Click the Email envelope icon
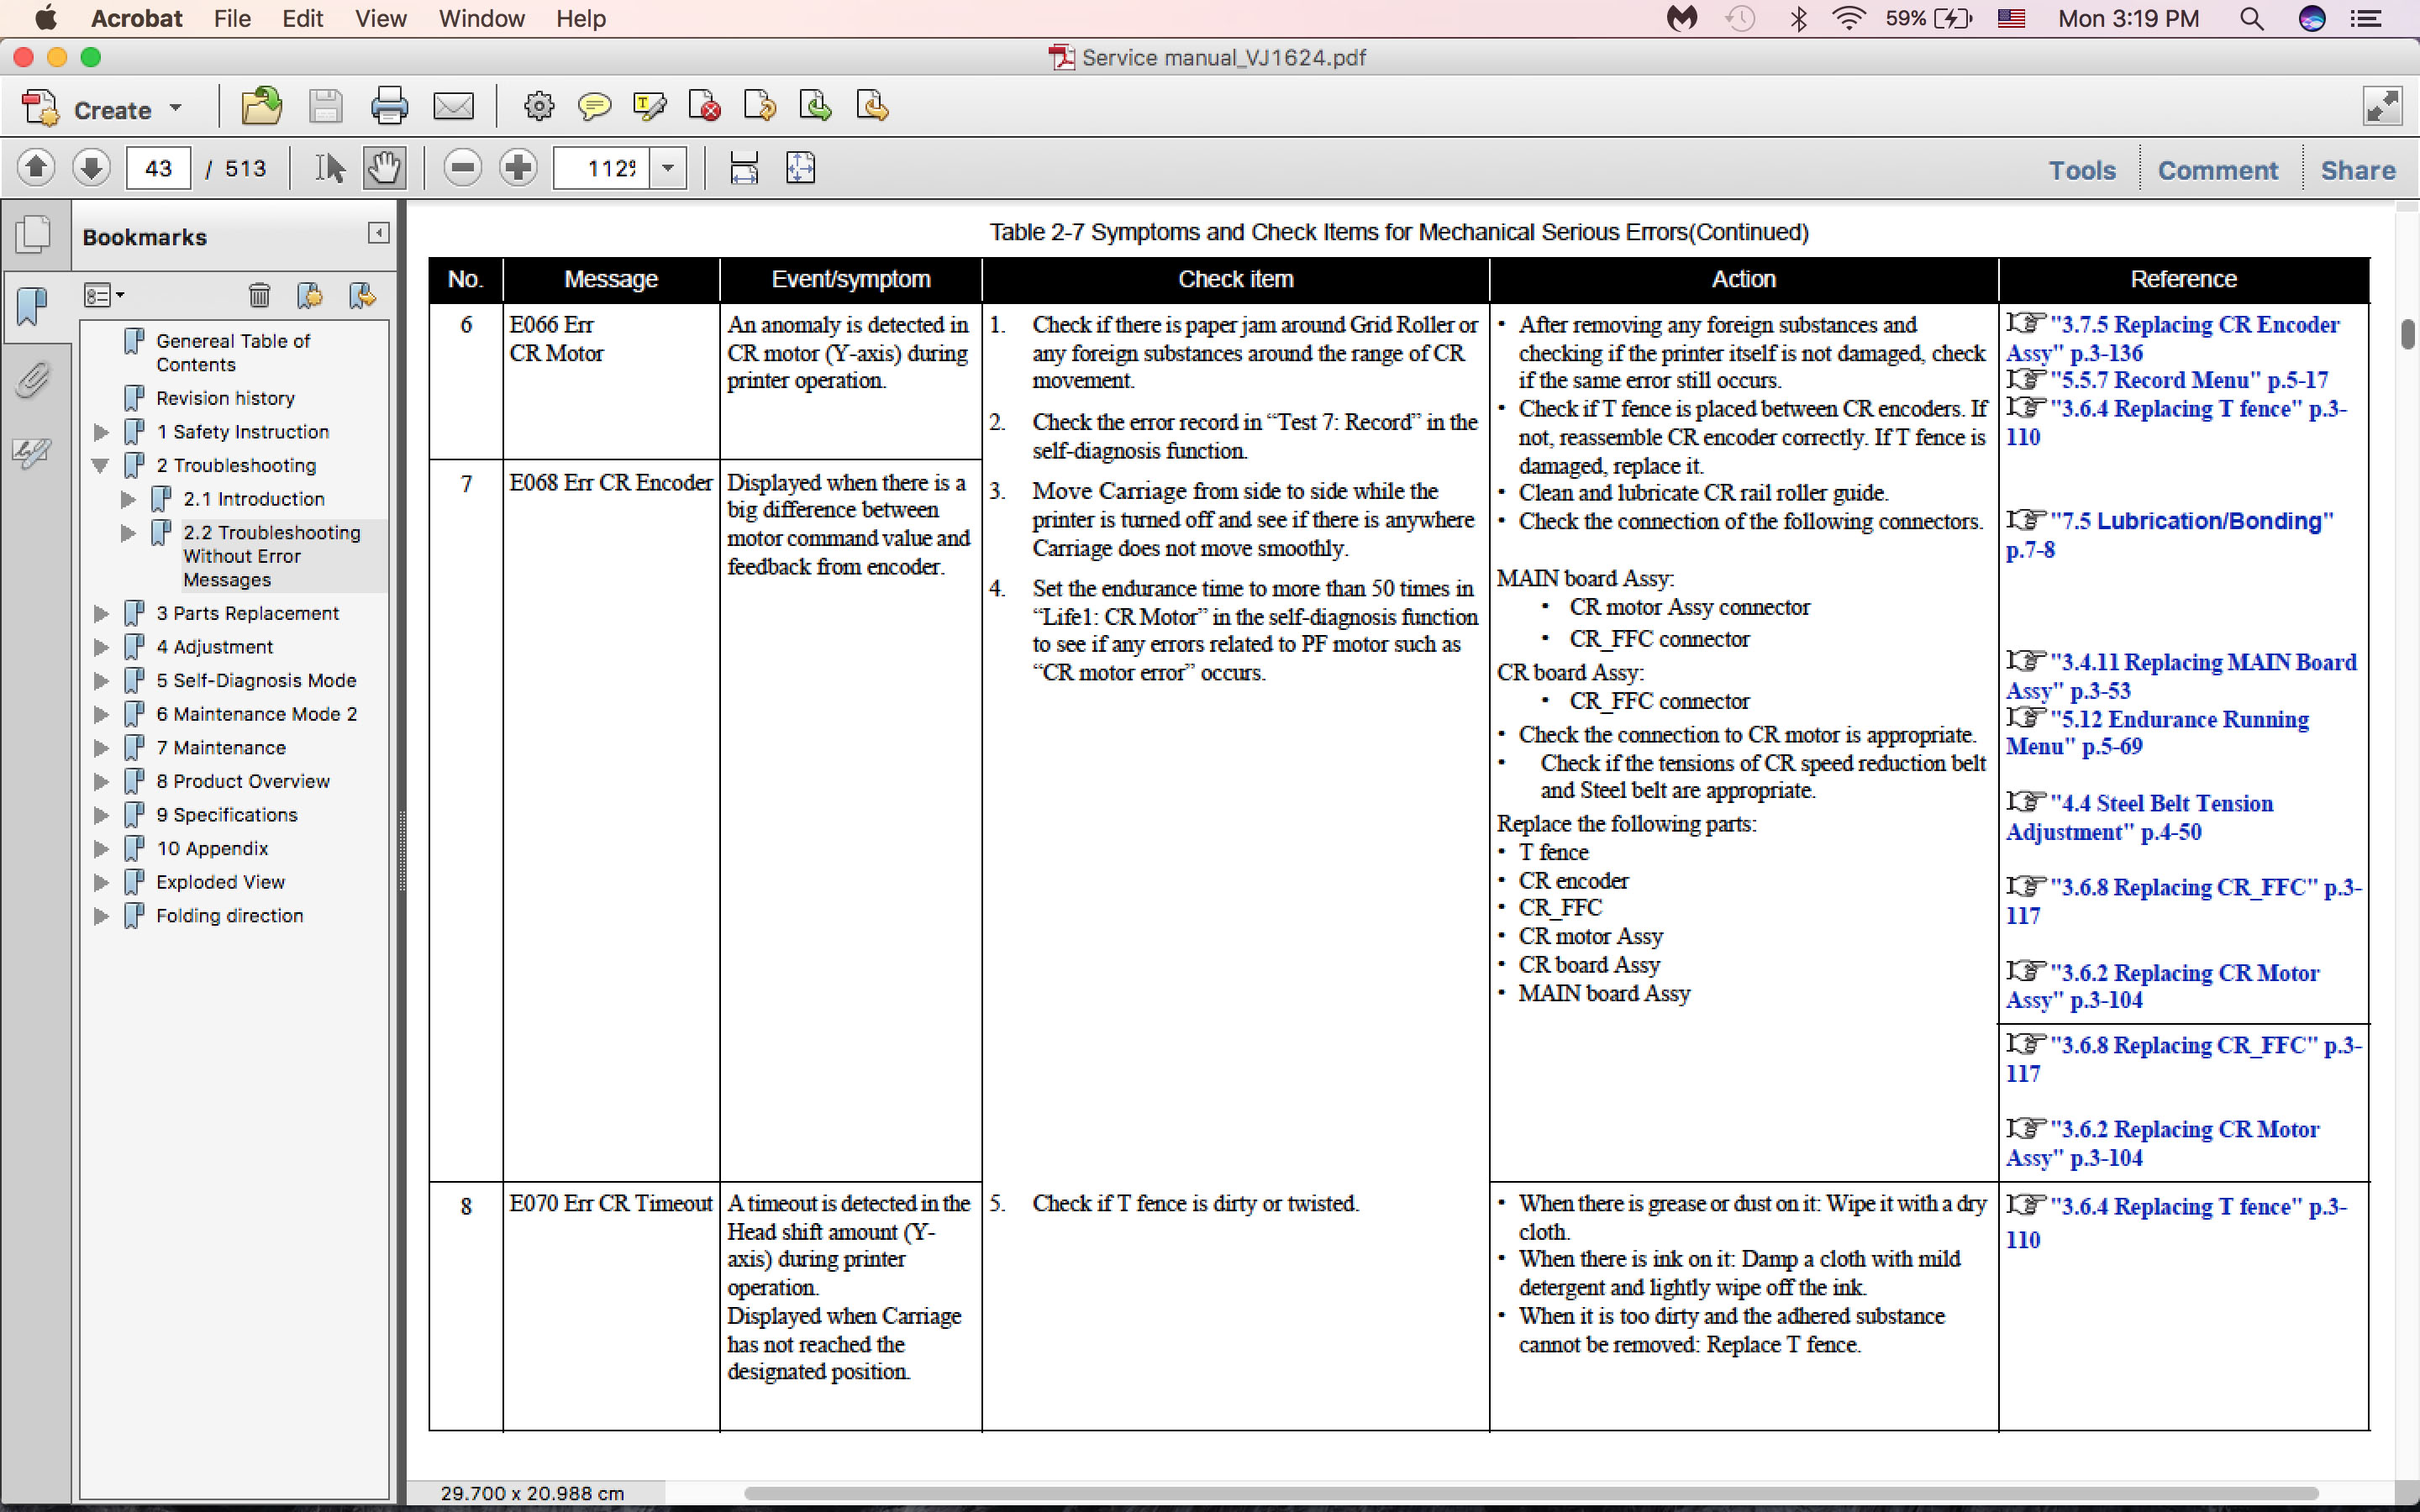 click(x=453, y=106)
